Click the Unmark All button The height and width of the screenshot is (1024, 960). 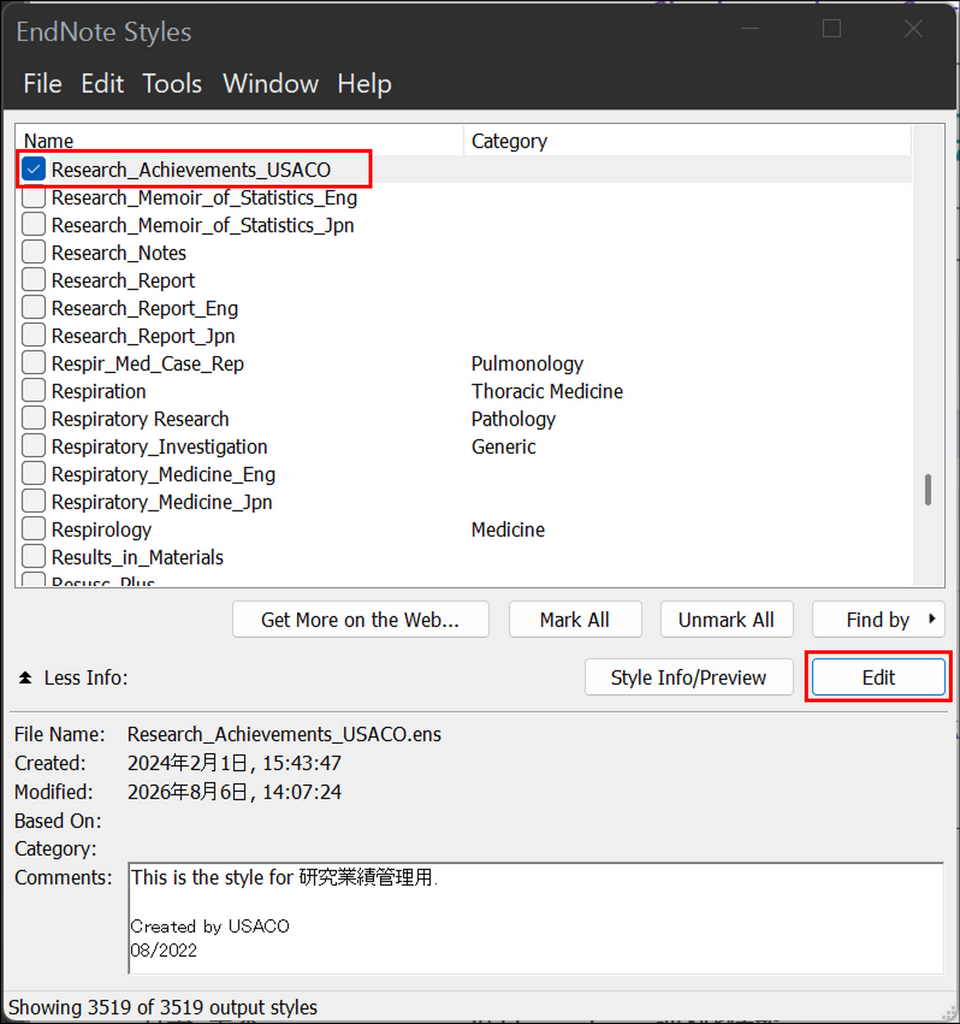coord(726,619)
